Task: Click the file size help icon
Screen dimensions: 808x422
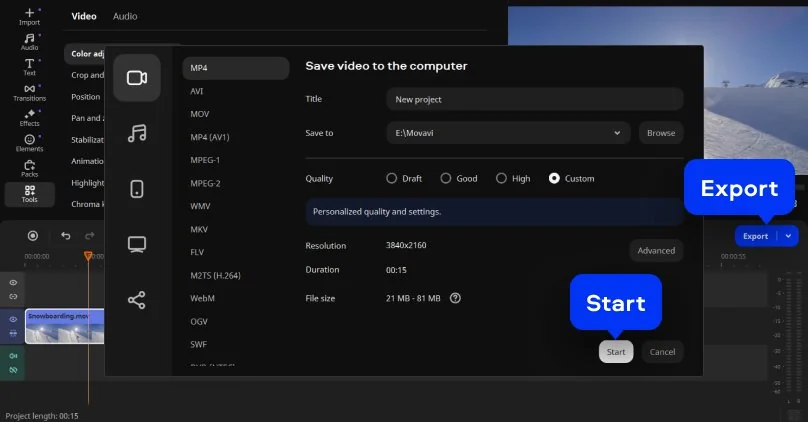Action: tap(455, 298)
